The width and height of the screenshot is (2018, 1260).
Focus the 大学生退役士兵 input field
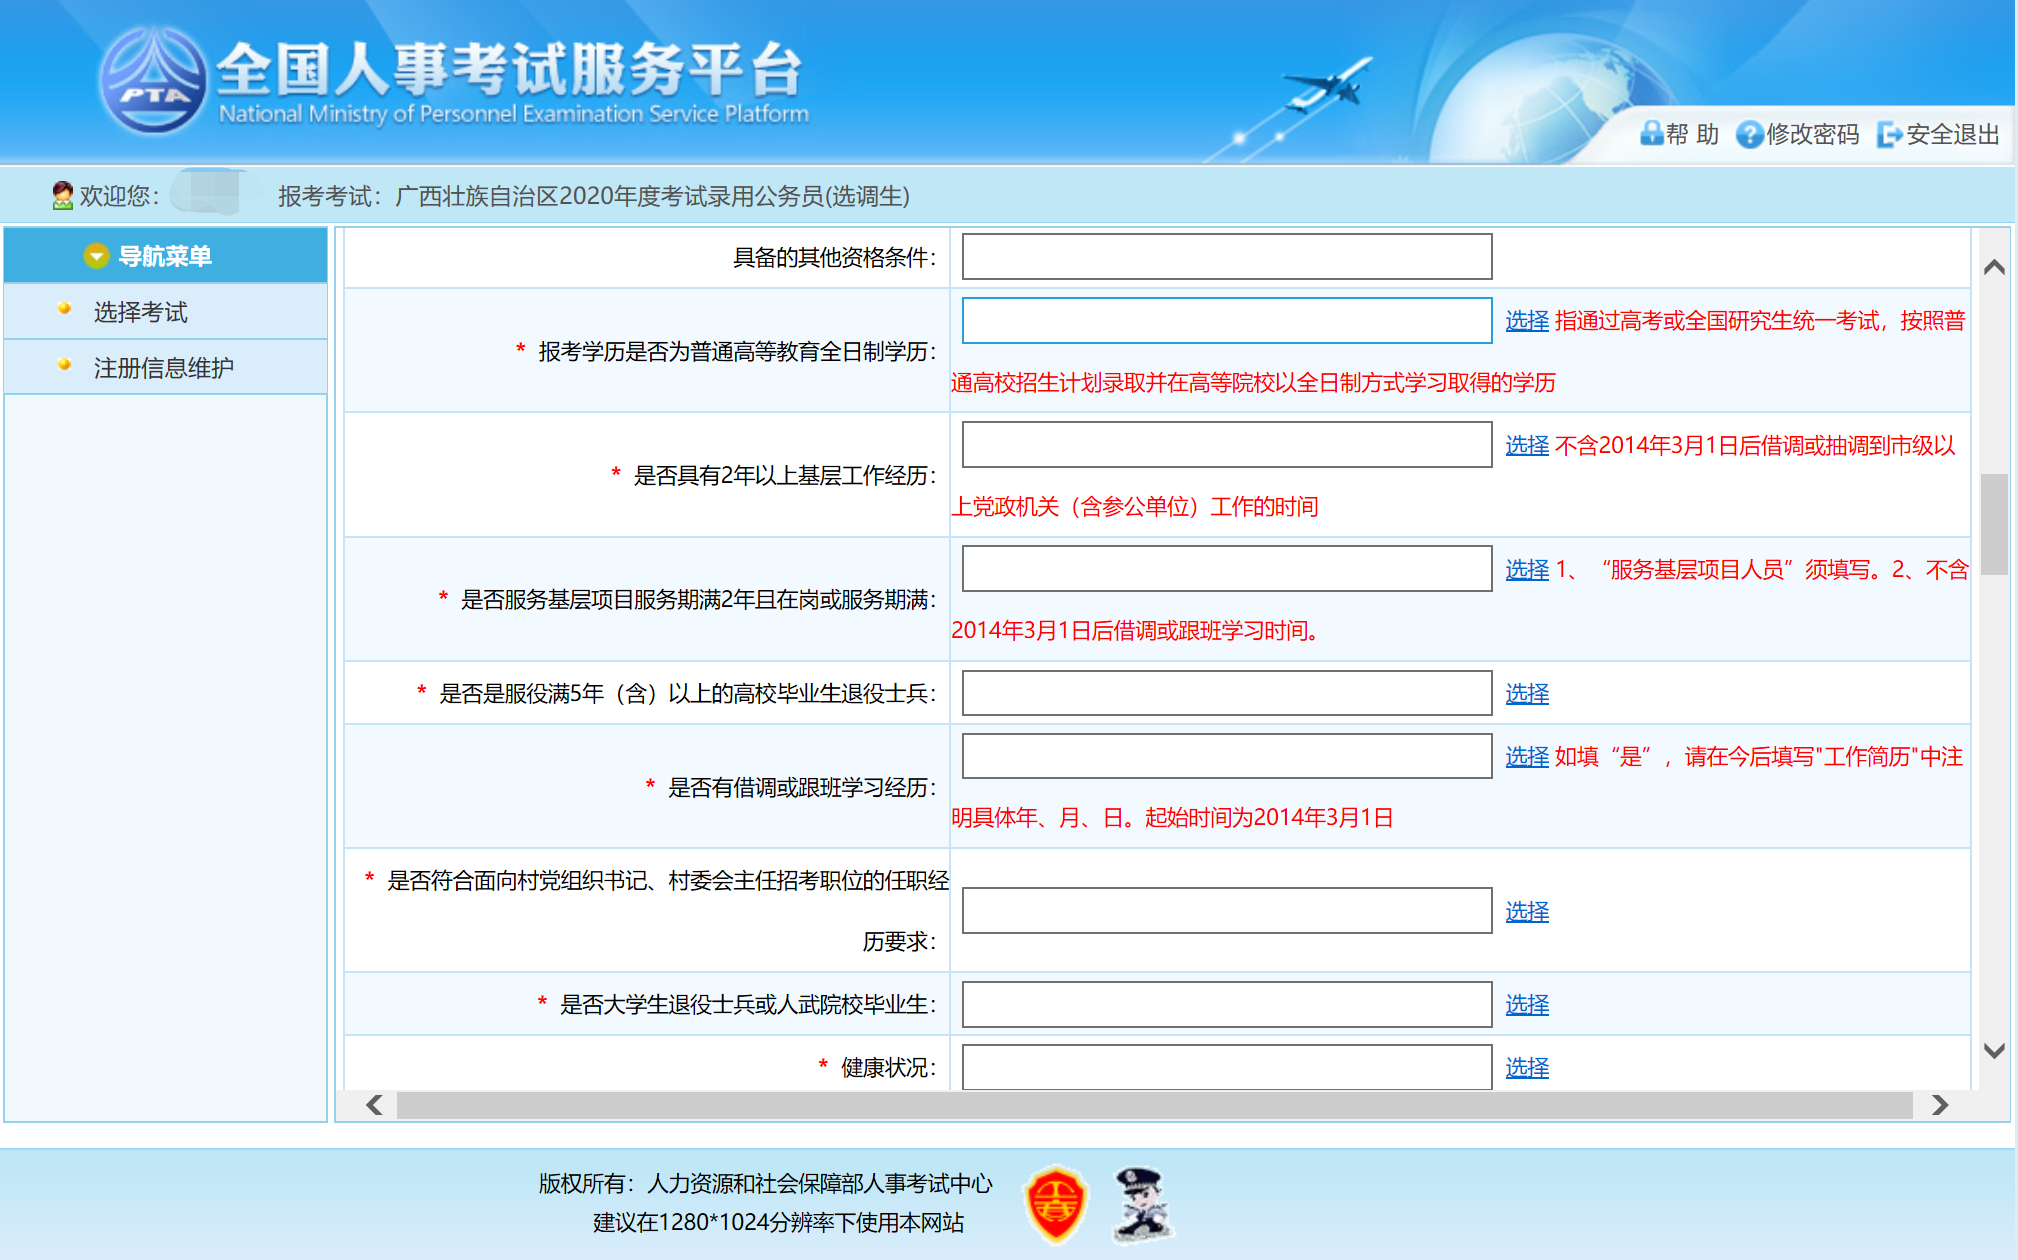(x=1227, y=1004)
